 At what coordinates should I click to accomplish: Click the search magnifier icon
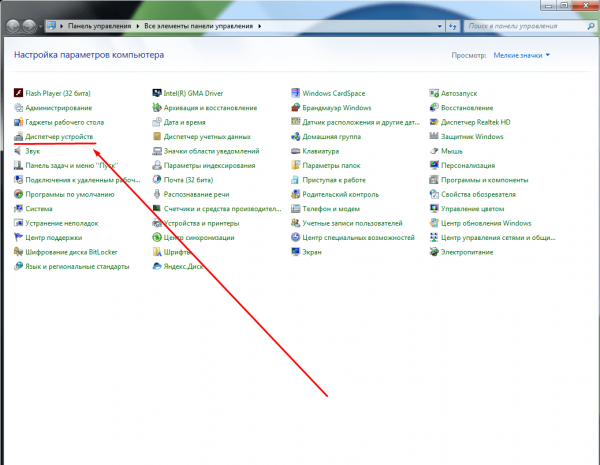[x=591, y=26]
